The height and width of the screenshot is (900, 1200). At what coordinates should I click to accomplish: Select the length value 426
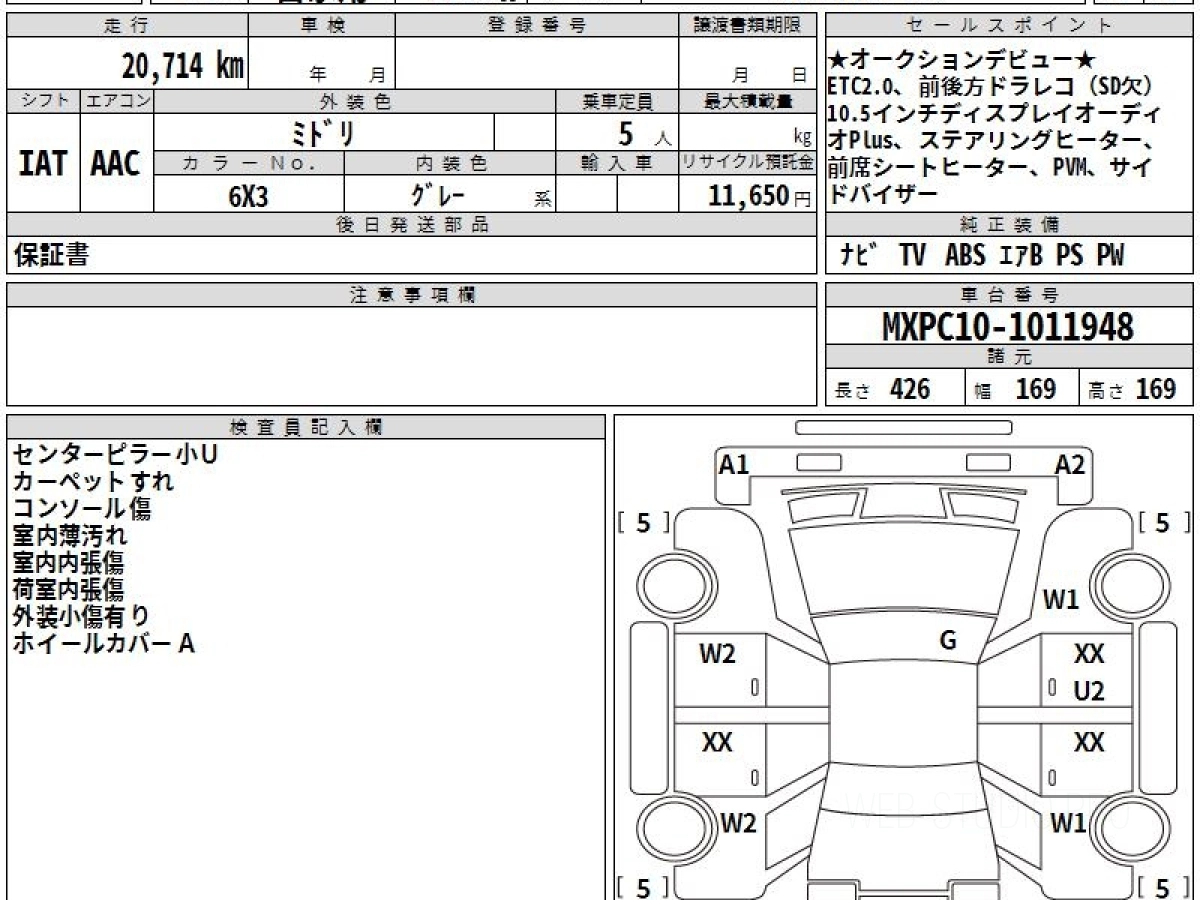pos(909,389)
